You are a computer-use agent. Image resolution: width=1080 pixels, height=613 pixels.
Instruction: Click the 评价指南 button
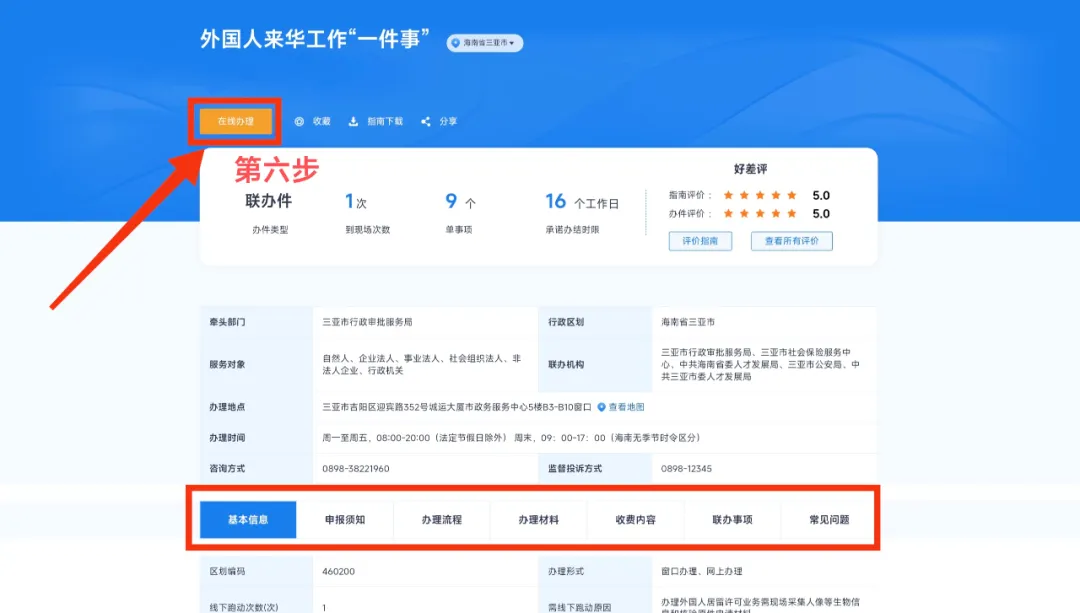pyautogui.click(x=700, y=241)
